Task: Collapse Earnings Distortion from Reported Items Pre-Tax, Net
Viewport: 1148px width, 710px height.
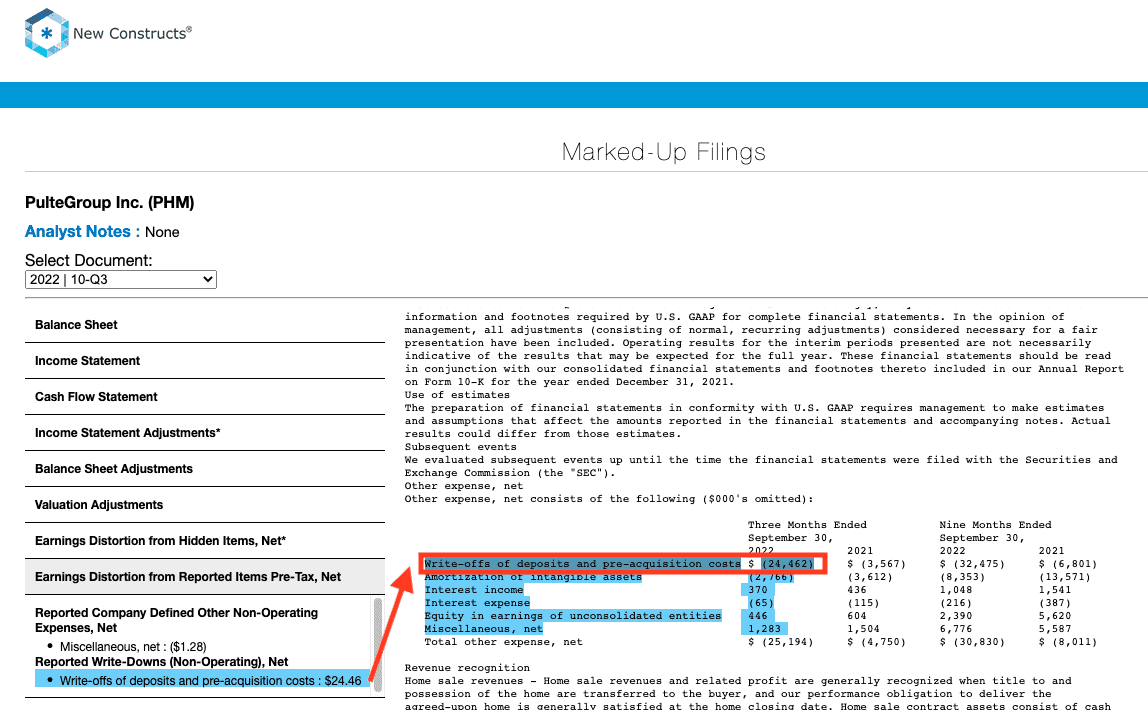Action: point(205,577)
